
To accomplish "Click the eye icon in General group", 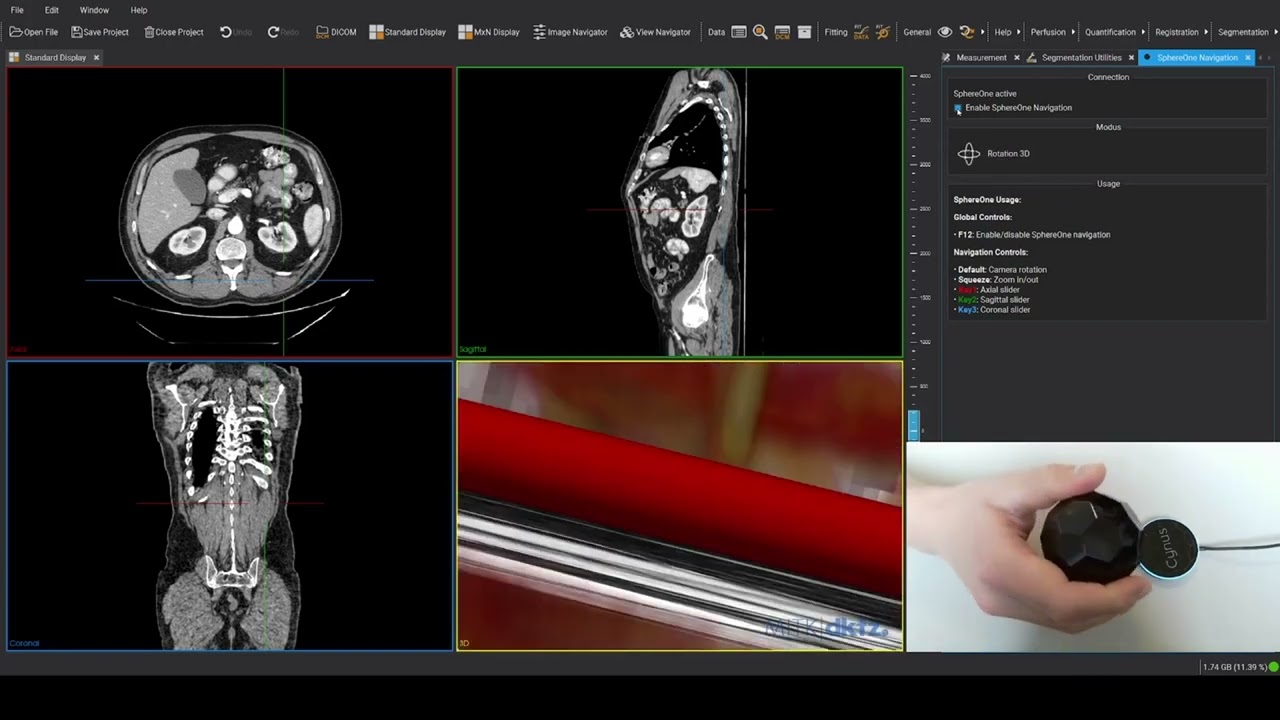I will [945, 32].
